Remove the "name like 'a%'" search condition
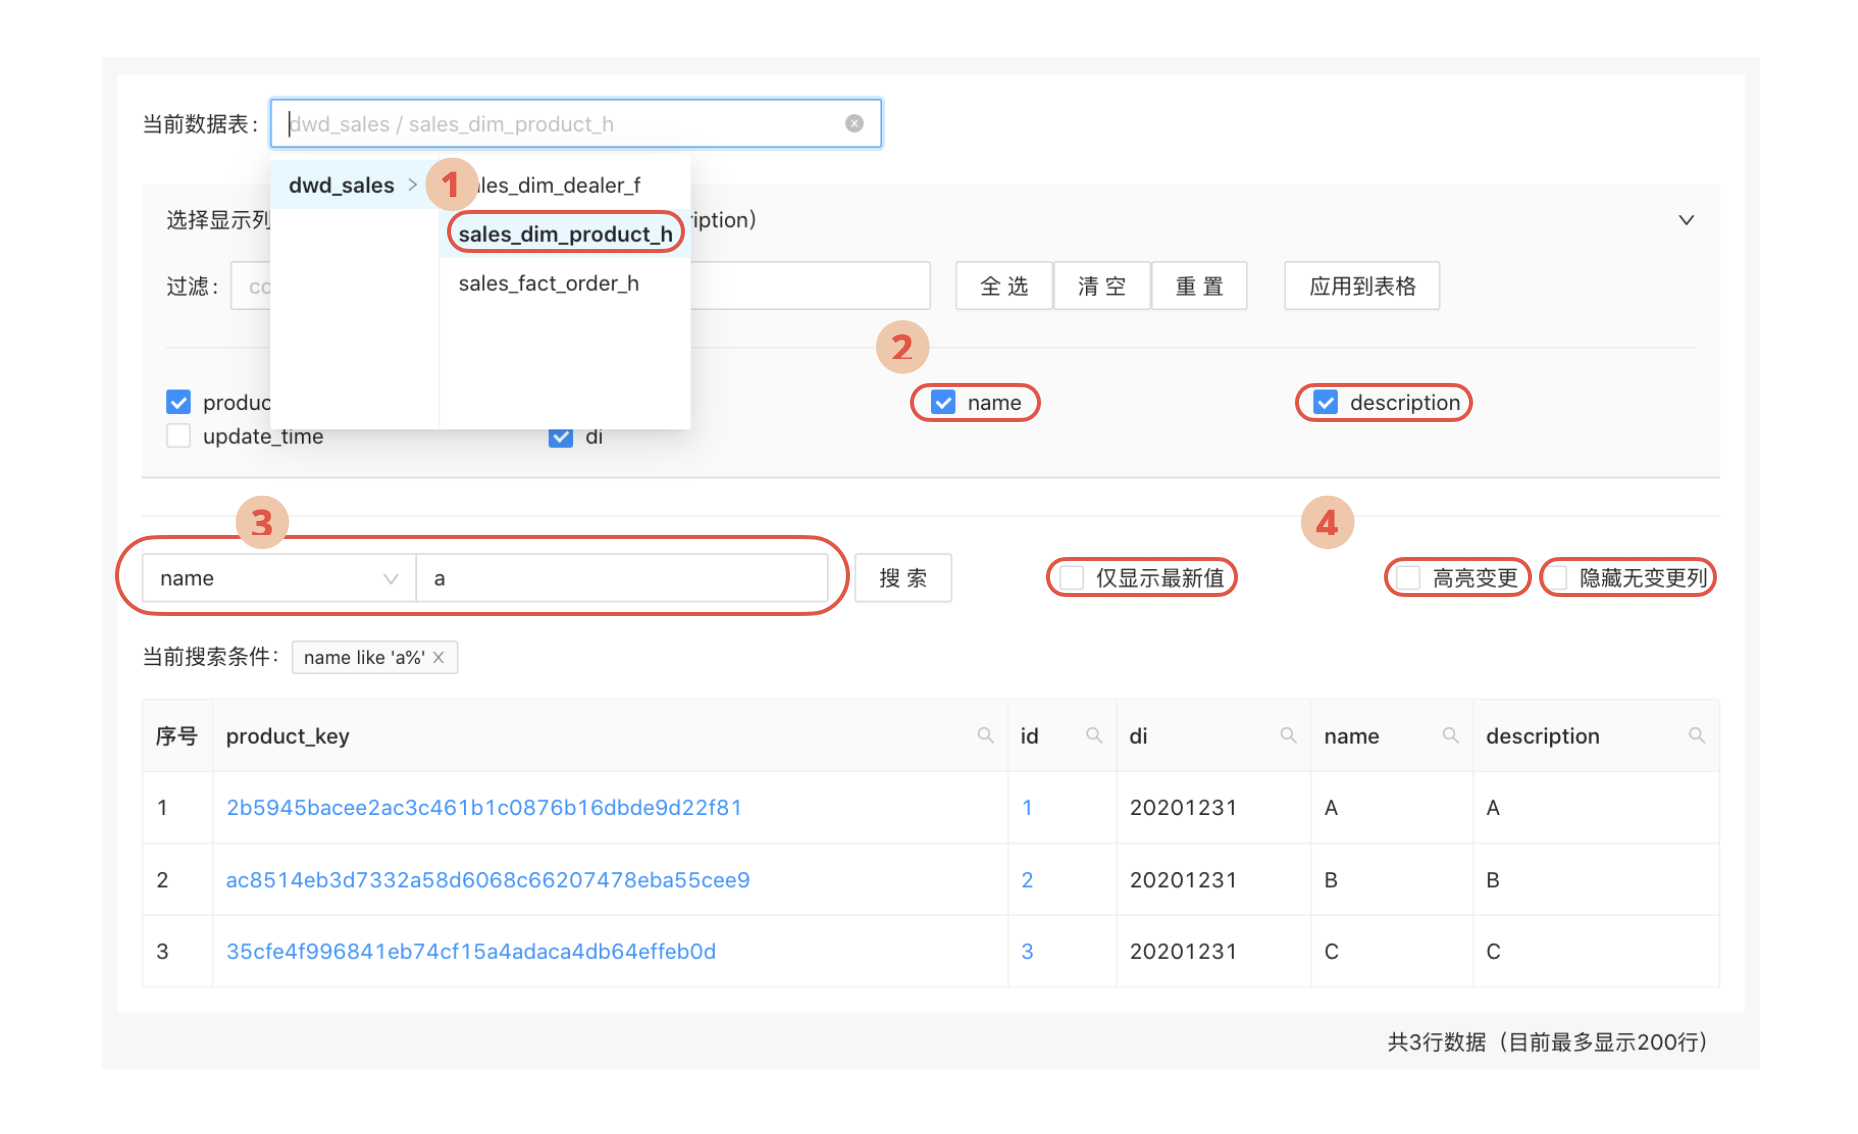1858x1134 pixels. (438, 657)
